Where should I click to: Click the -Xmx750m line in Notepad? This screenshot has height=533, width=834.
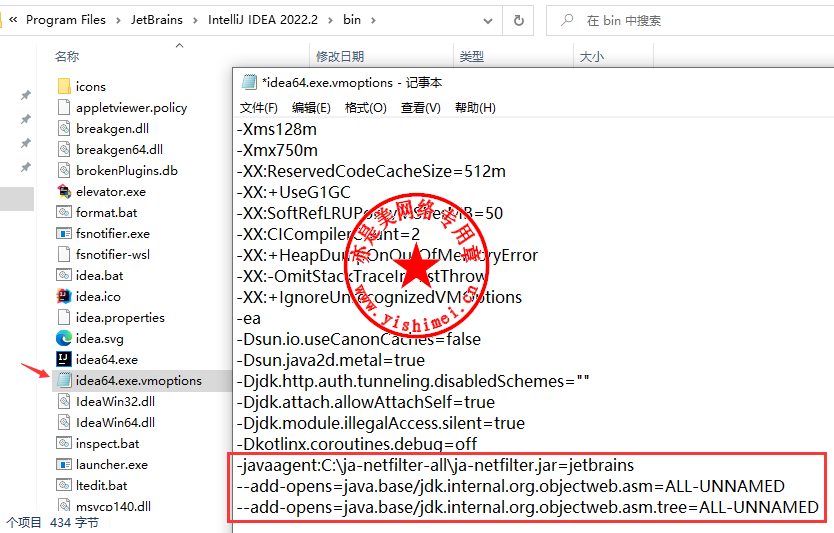point(277,151)
